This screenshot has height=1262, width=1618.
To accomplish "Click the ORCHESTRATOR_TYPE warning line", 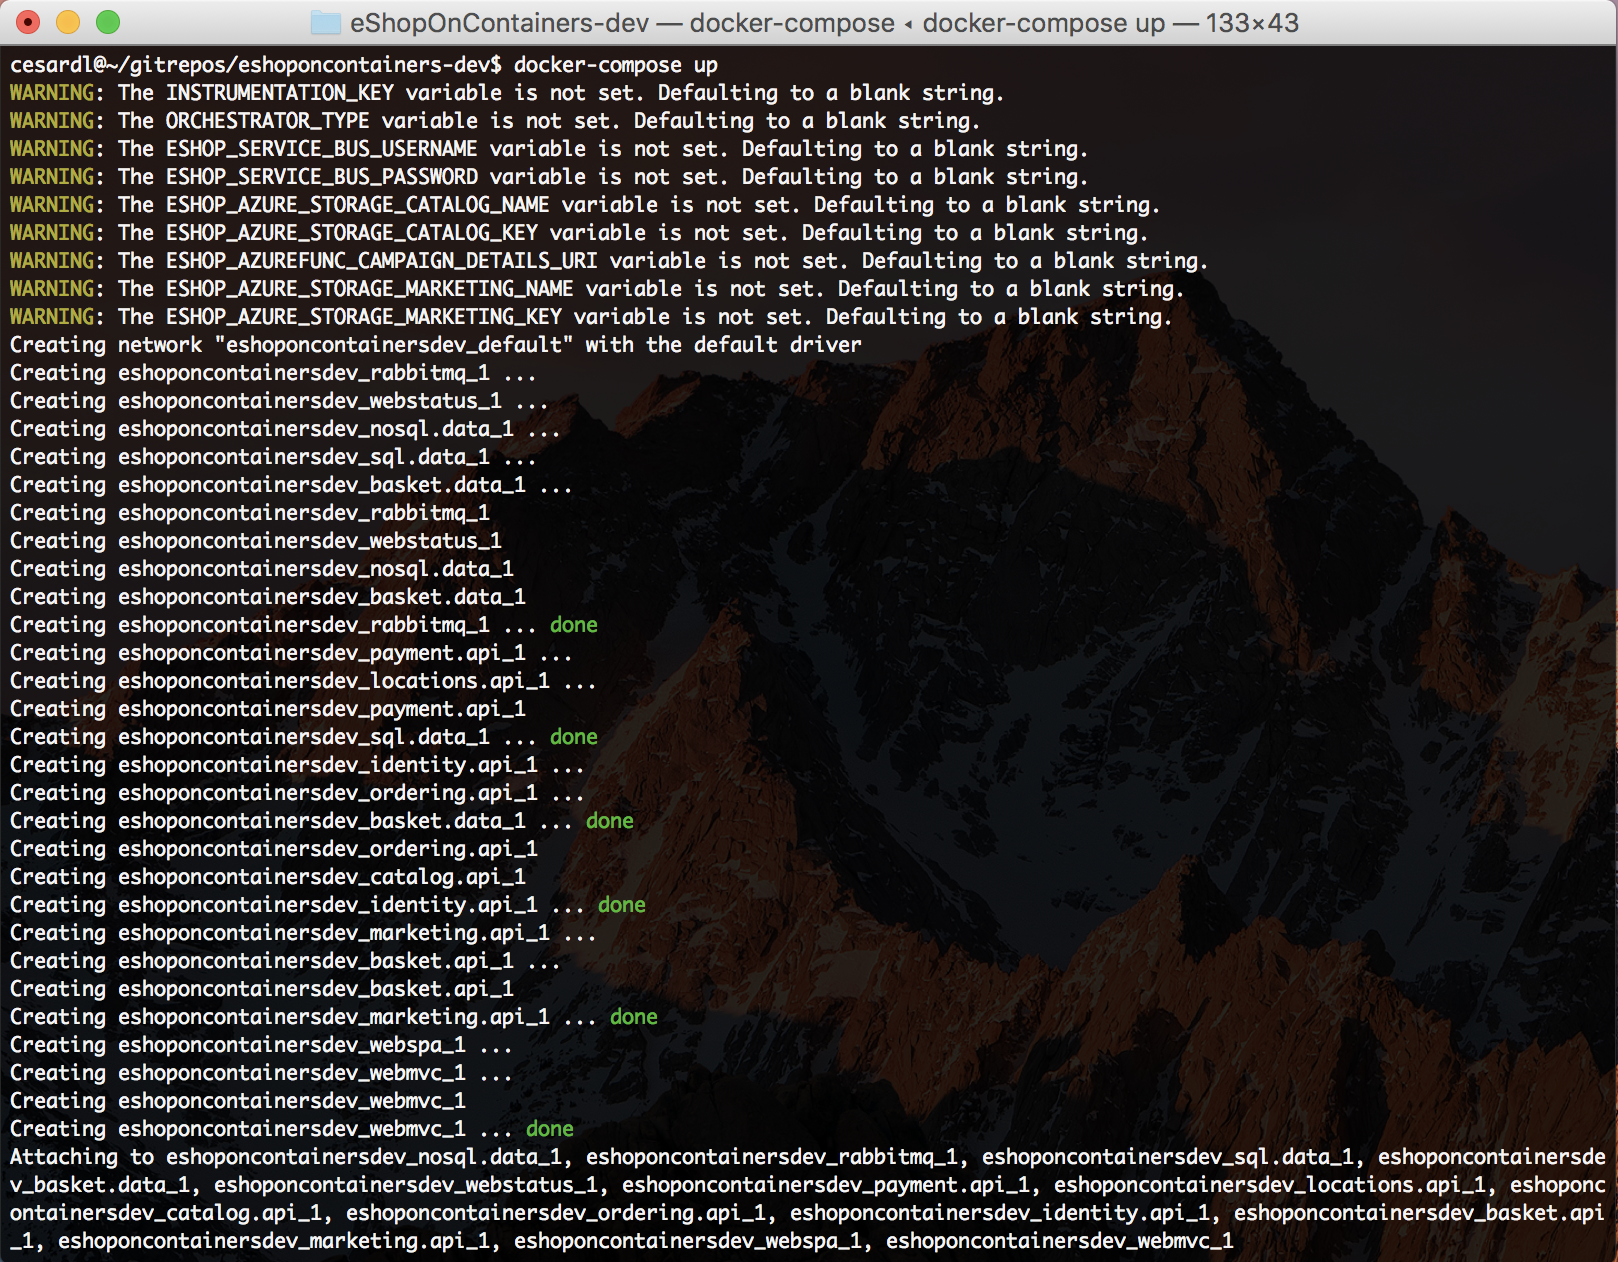I will pos(495,121).
